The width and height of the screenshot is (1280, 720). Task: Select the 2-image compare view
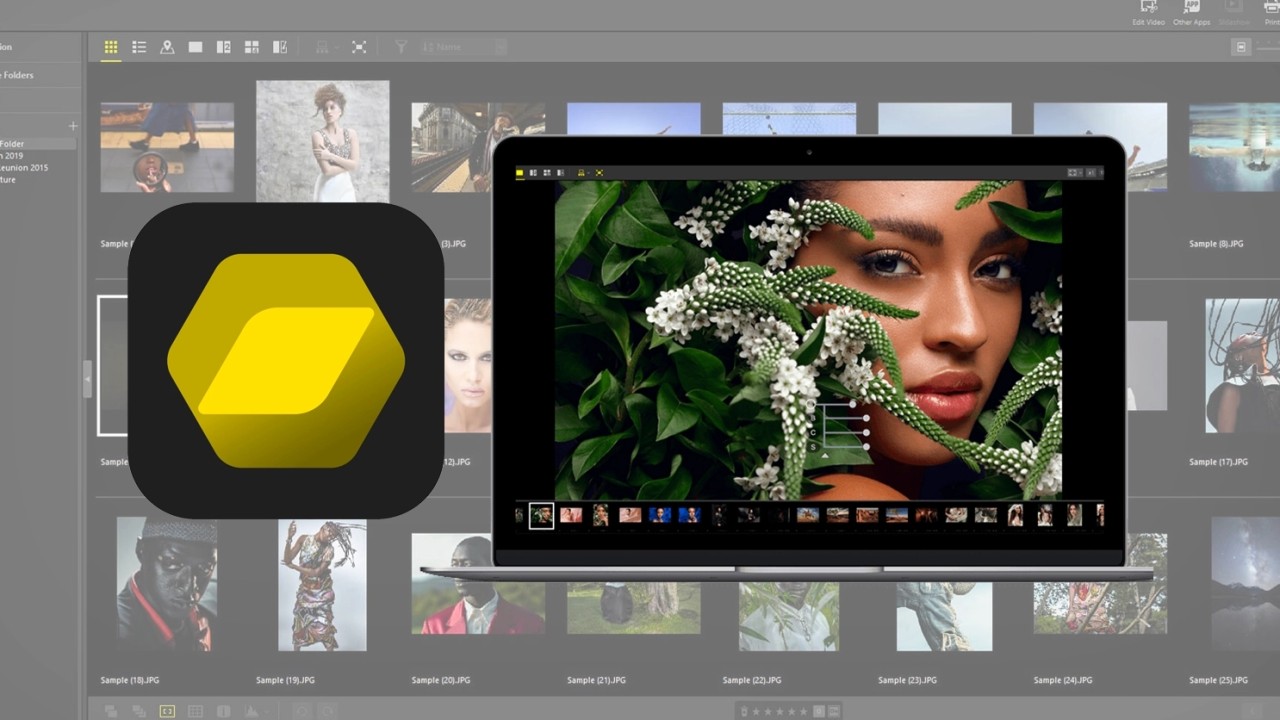click(x=224, y=47)
